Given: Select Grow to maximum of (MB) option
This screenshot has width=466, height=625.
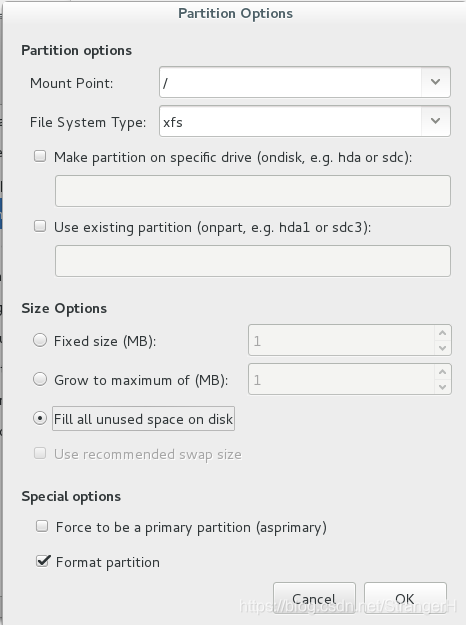Looking at the screenshot, I should point(40,379).
